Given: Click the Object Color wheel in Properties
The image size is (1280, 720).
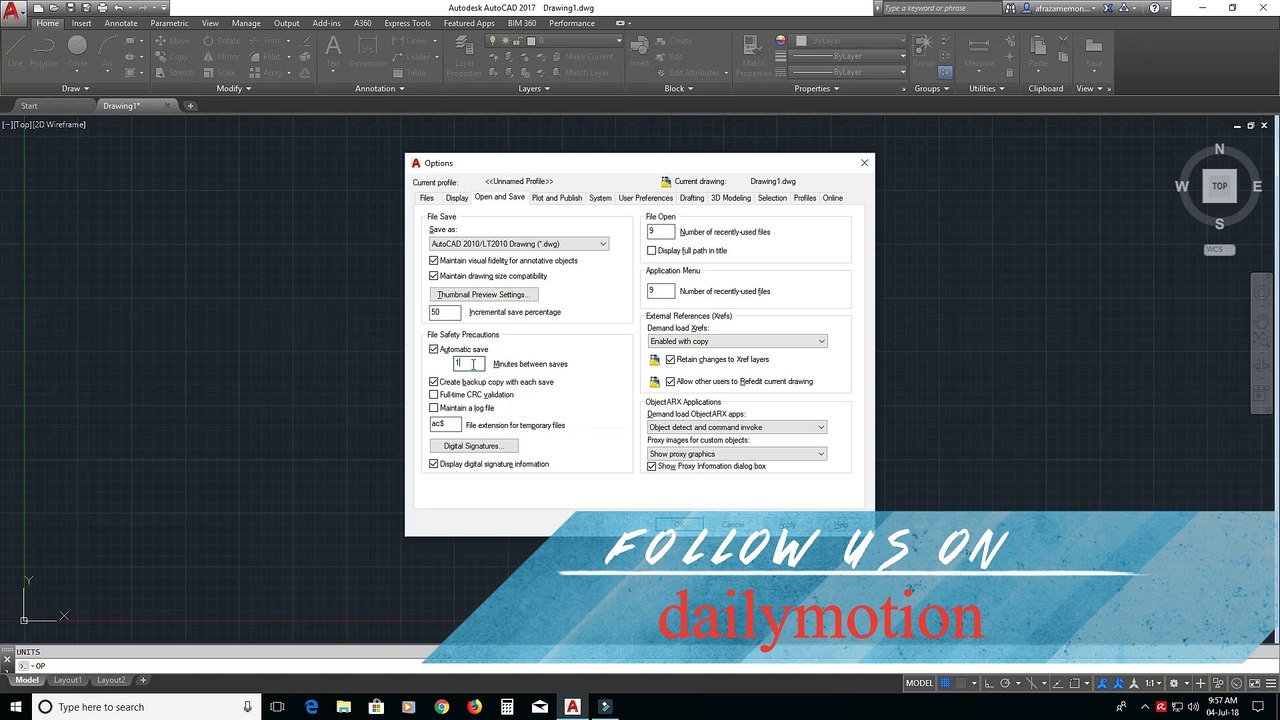Looking at the screenshot, I should point(781,41).
